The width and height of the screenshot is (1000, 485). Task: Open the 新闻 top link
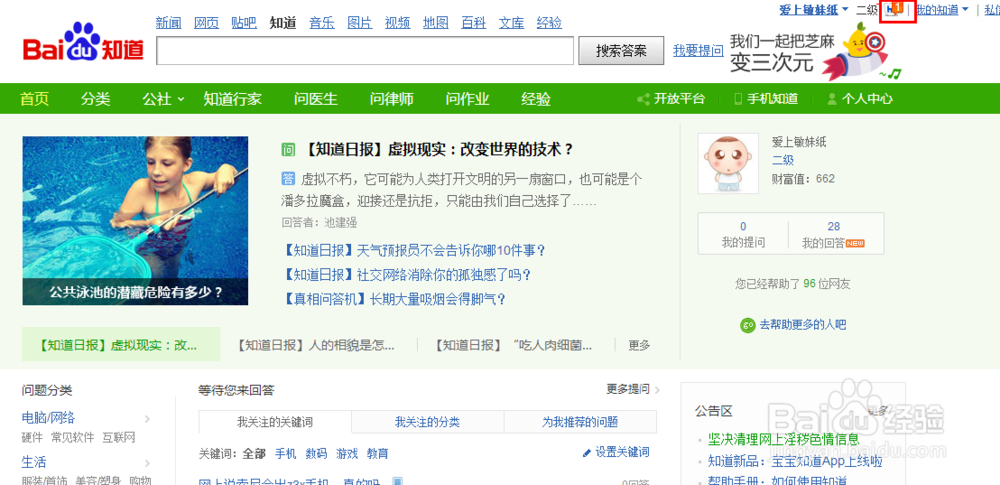click(168, 24)
